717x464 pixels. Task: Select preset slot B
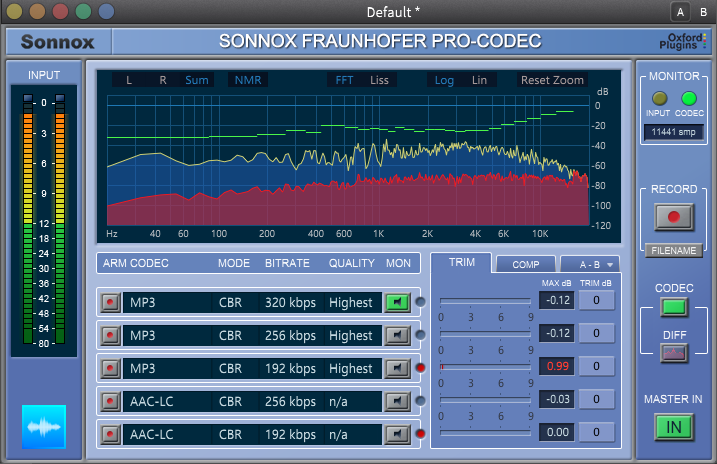coord(704,12)
